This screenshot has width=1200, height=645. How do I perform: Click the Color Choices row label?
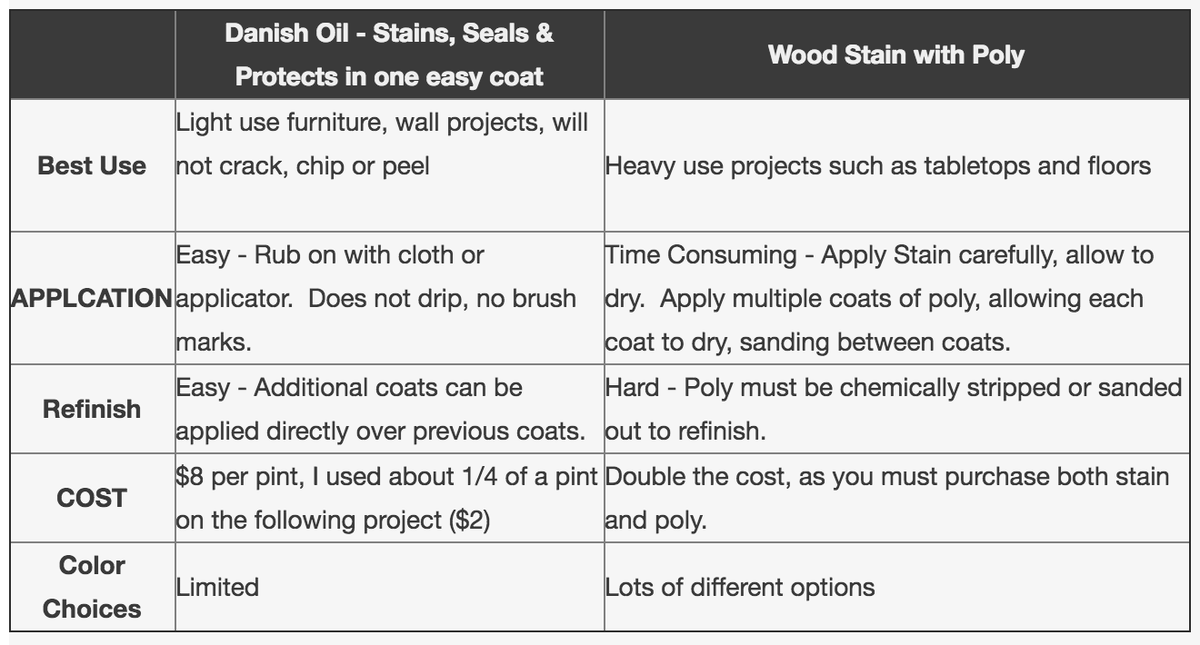pos(92,587)
